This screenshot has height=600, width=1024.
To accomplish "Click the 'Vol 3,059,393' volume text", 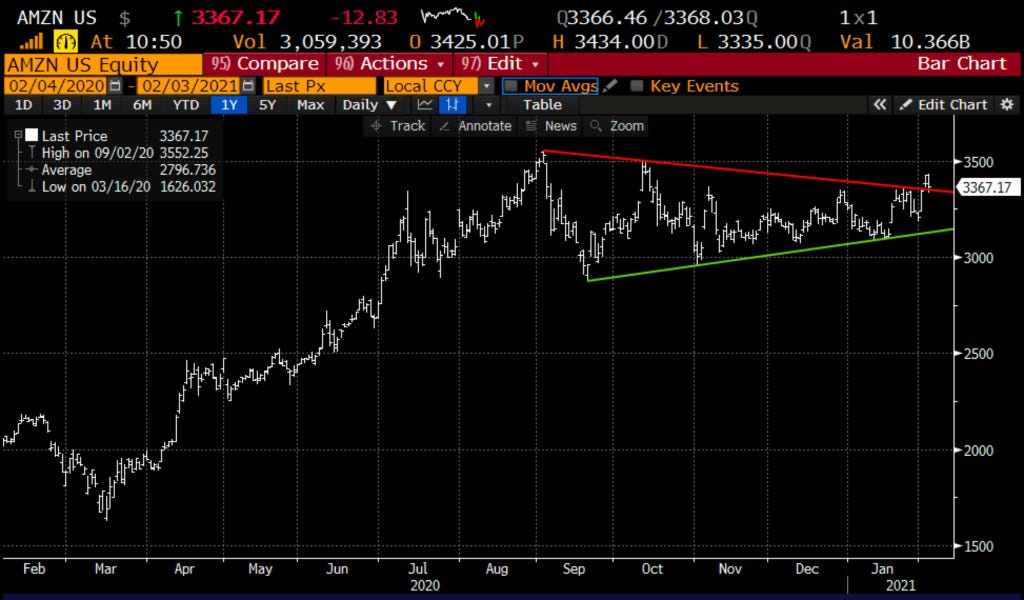I will click(307, 42).
